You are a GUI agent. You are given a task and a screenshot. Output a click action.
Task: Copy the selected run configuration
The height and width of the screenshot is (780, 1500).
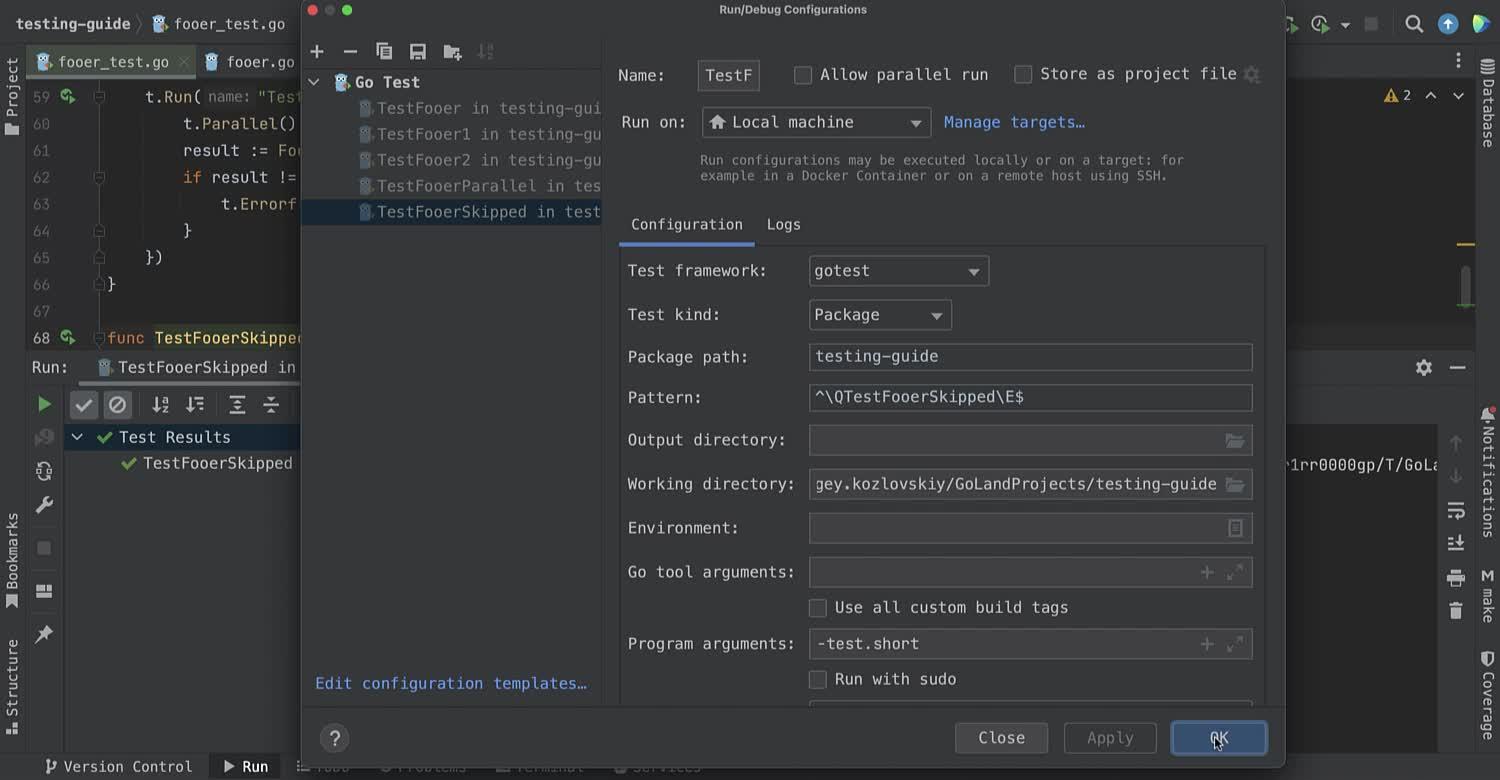(384, 52)
